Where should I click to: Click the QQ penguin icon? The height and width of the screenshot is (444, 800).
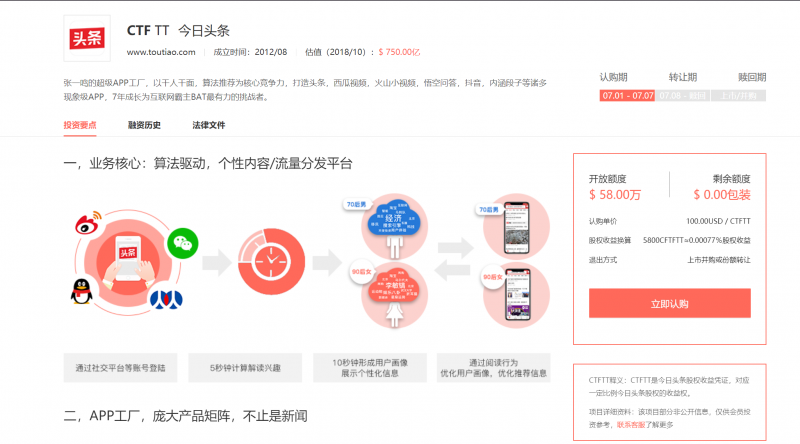[x=81, y=290]
